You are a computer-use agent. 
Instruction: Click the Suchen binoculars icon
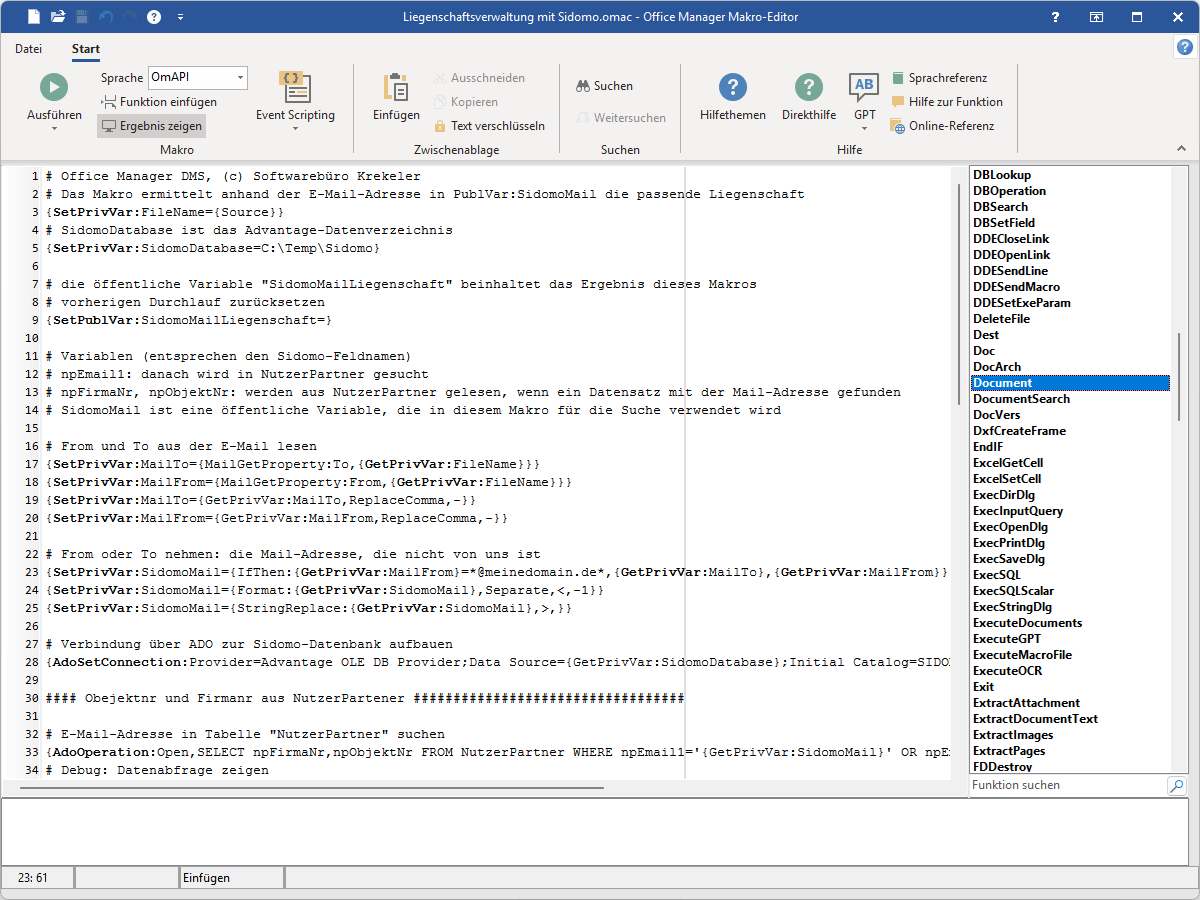583,86
